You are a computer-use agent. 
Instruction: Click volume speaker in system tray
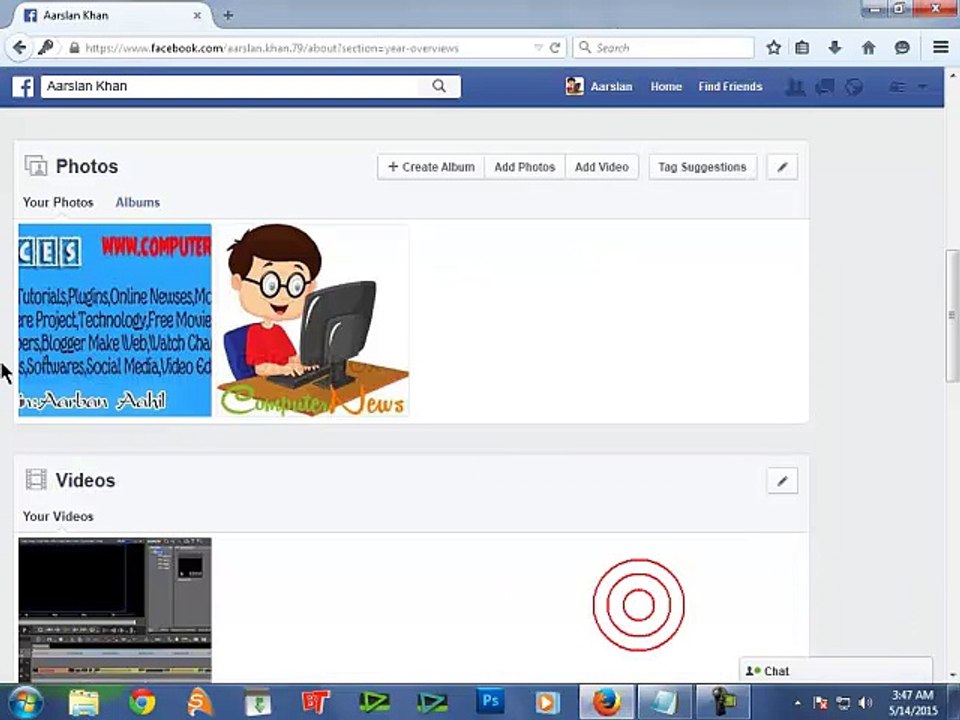pyautogui.click(x=865, y=702)
